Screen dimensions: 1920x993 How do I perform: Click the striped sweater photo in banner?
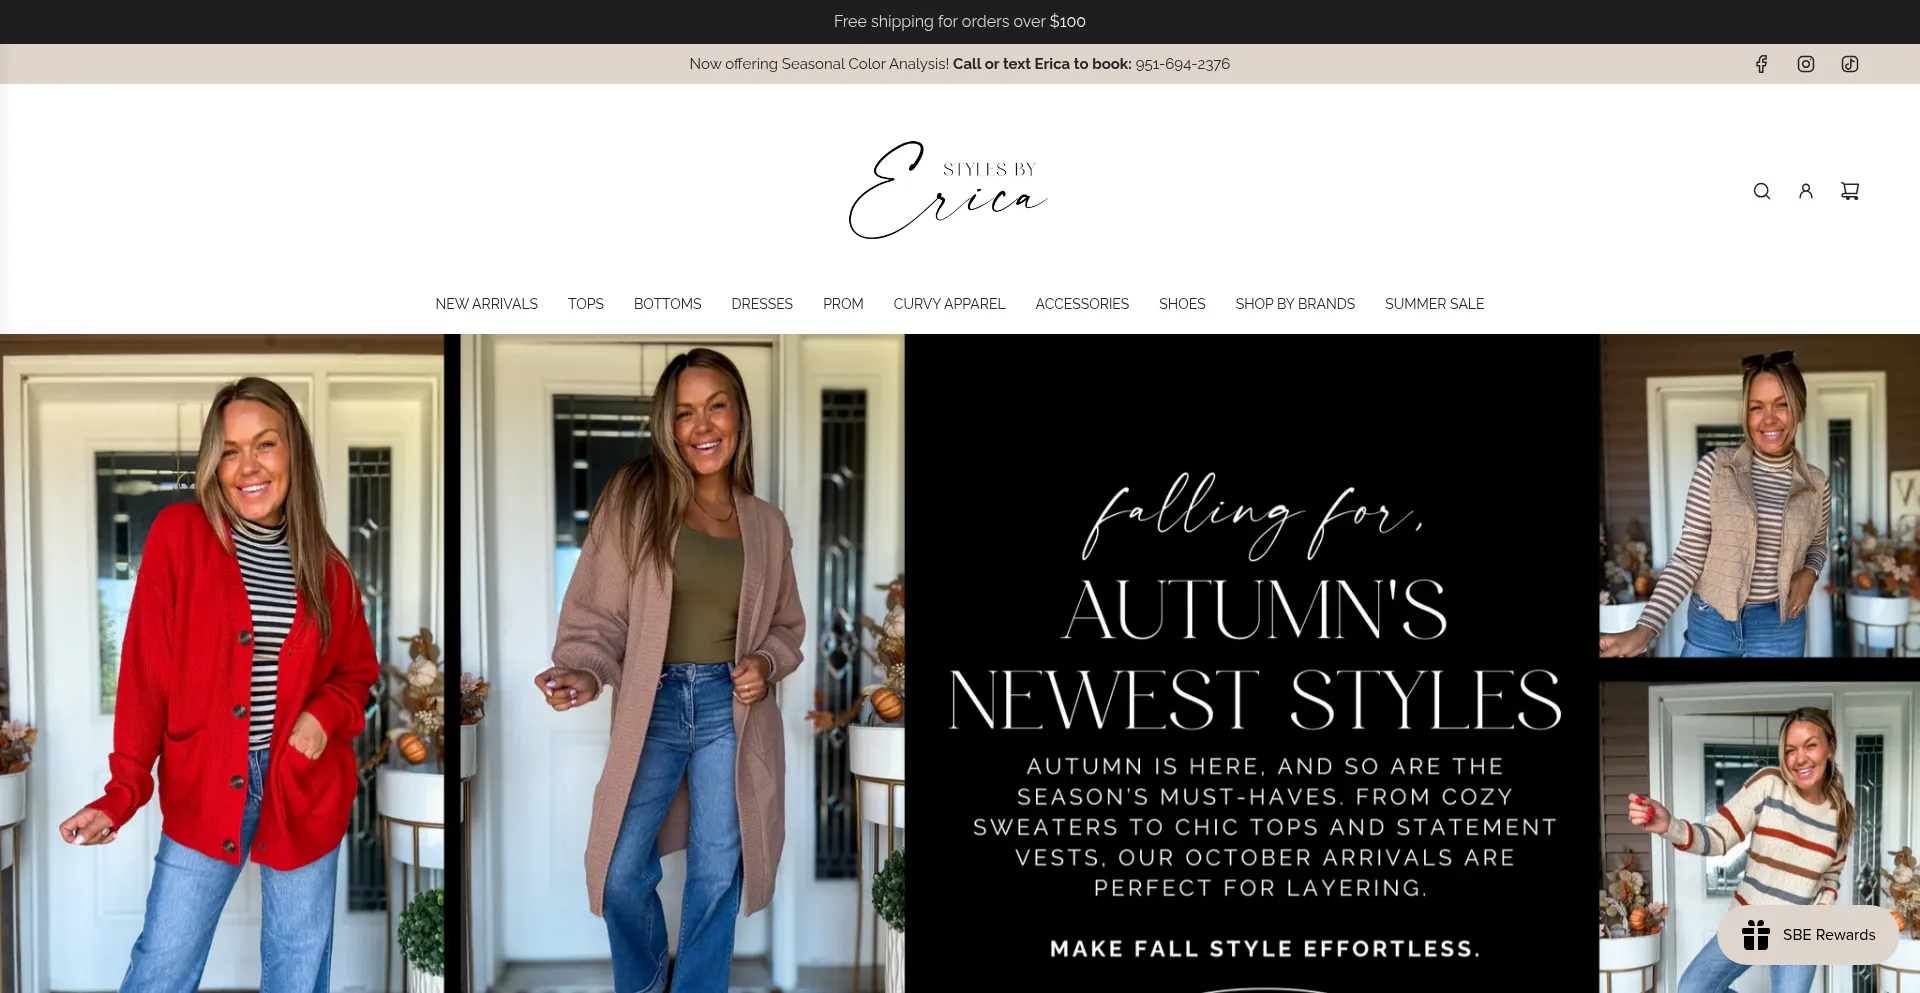coord(1759,838)
